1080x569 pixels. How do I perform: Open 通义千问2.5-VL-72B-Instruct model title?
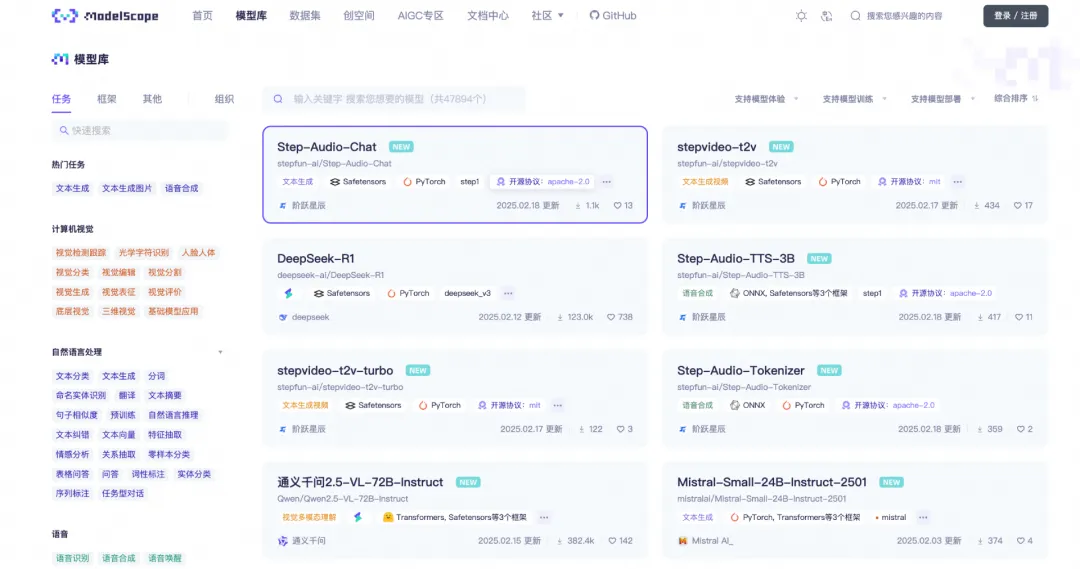[x=360, y=482]
